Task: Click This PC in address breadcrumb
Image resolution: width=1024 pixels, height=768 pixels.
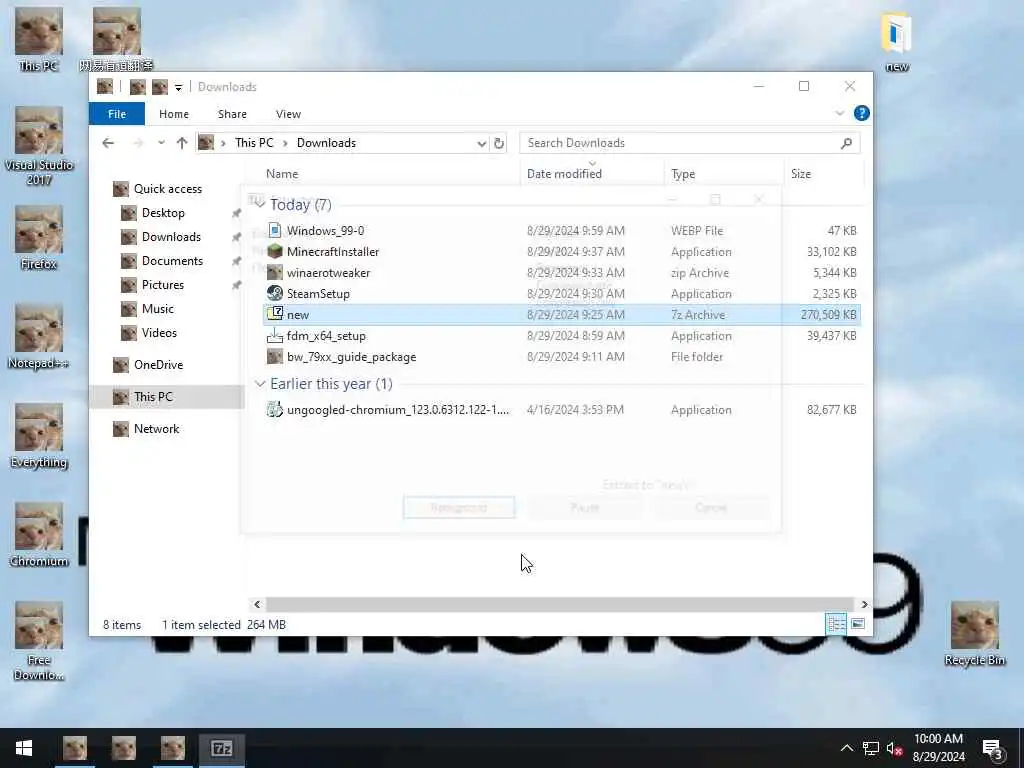Action: [x=254, y=143]
